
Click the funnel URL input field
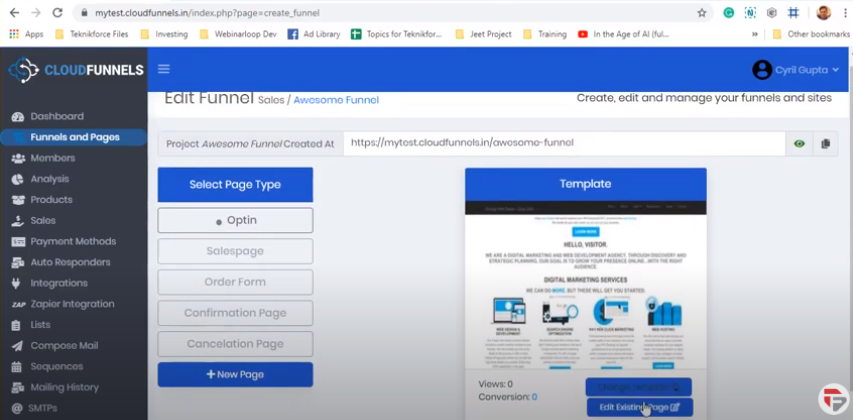[x=564, y=143]
